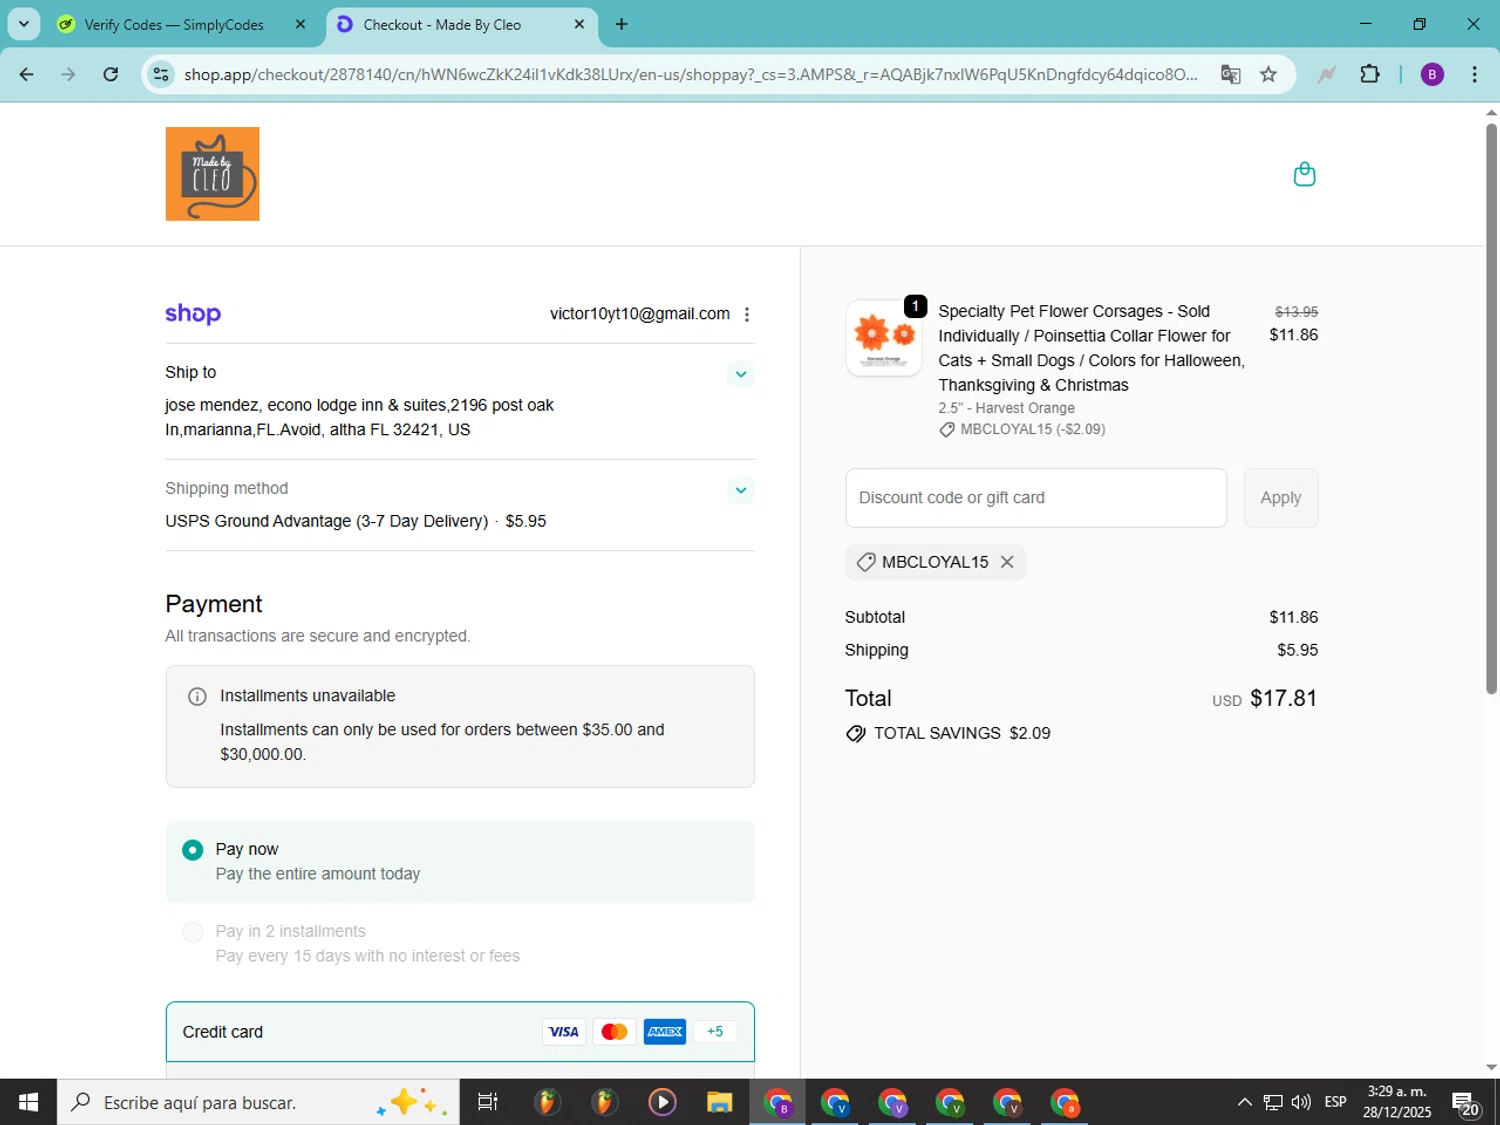Click the Amex card icon
Viewport: 1500px width, 1125px height.
665,1032
